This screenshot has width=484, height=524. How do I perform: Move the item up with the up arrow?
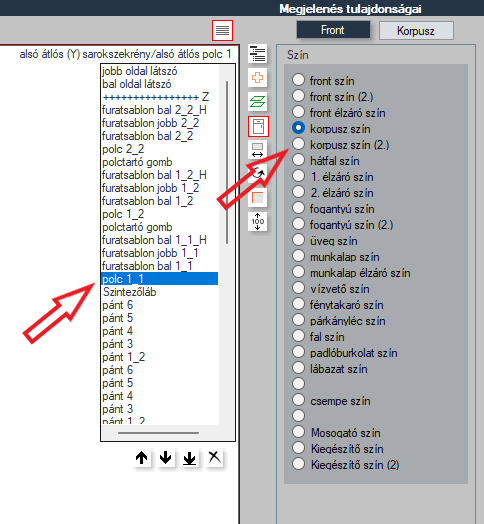click(x=141, y=458)
